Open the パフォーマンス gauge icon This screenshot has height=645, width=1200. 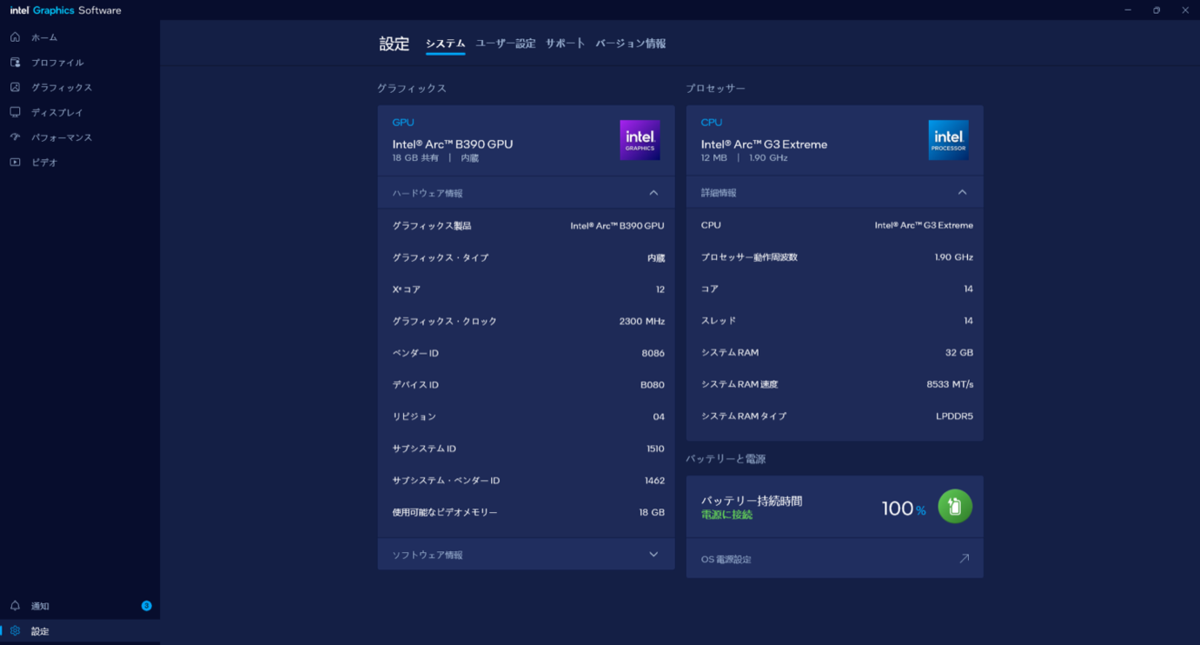click(x=15, y=137)
